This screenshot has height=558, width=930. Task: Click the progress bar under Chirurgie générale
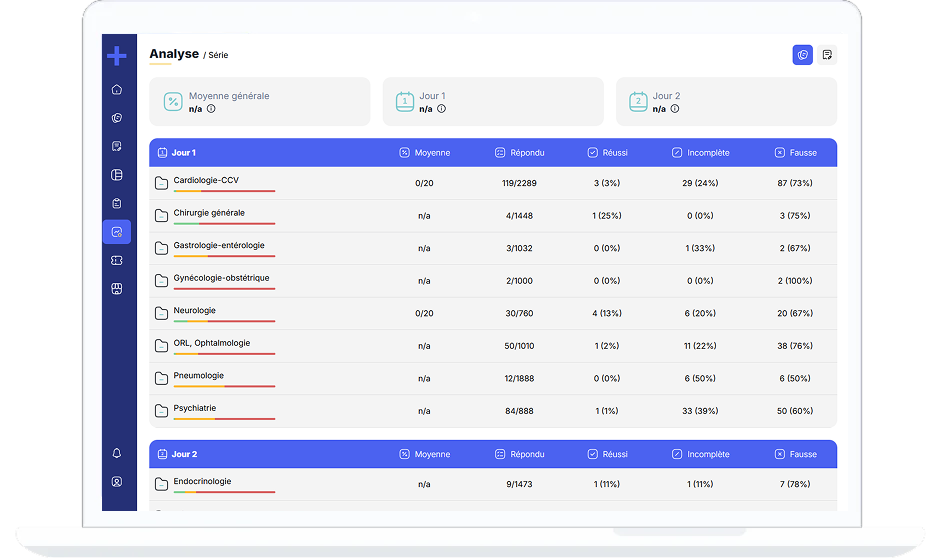(224, 224)
